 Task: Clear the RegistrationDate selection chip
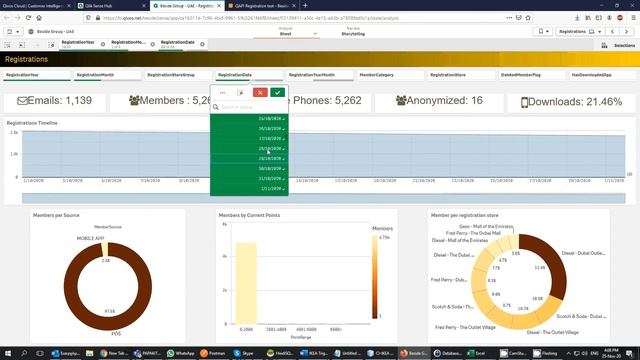202,44
